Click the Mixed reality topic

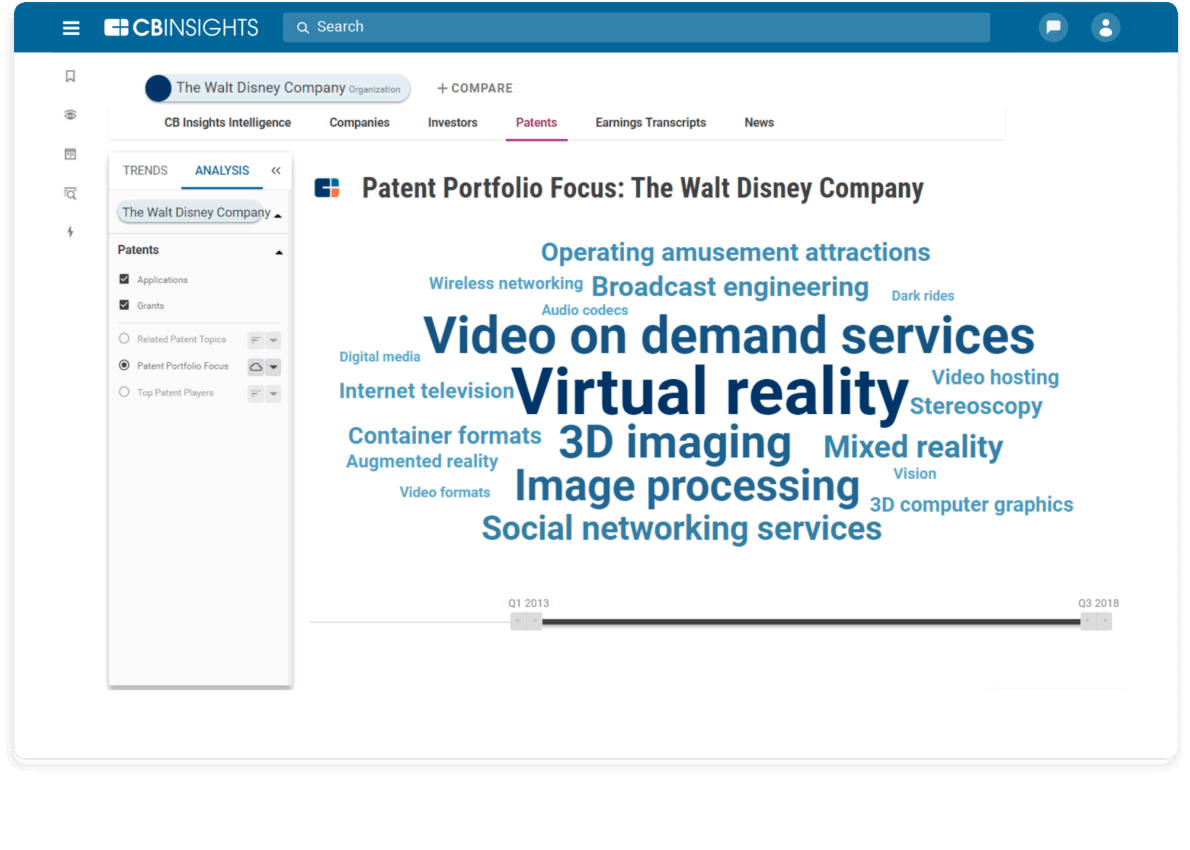click(913, 447)
